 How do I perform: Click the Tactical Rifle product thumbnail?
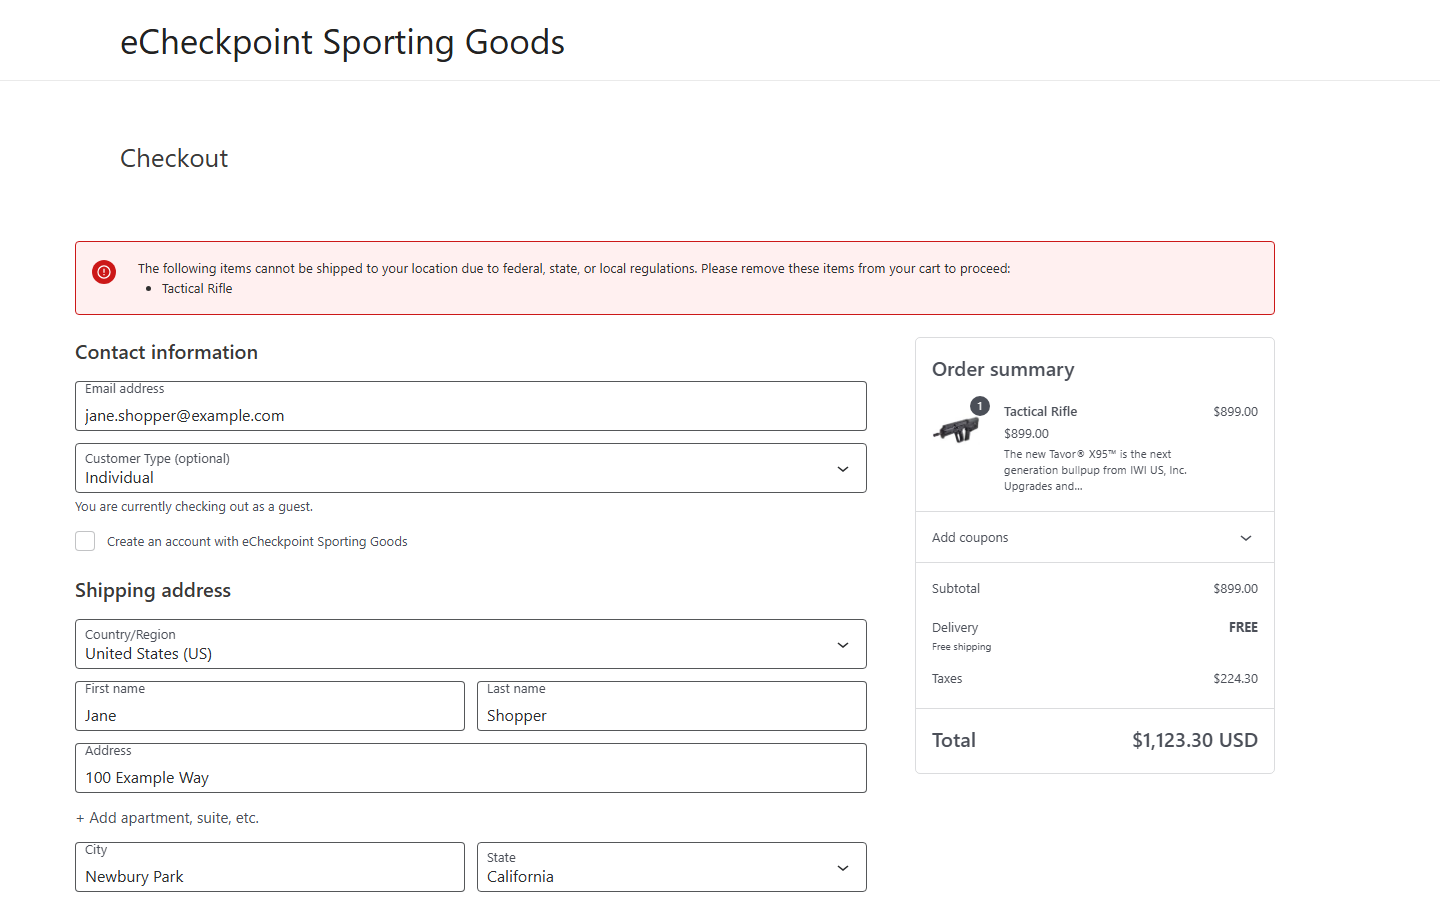click(x=958, y=428)
